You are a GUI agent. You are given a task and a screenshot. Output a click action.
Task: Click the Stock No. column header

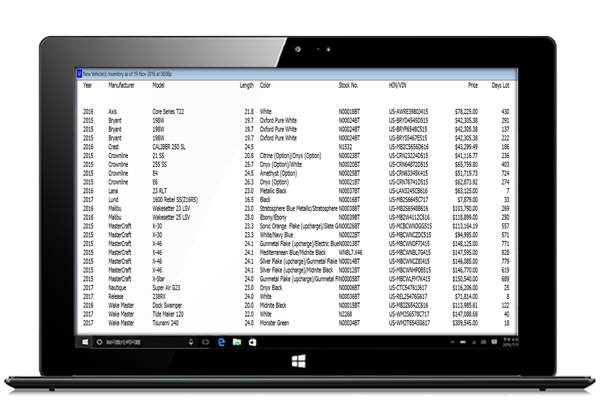coord(348,85)
